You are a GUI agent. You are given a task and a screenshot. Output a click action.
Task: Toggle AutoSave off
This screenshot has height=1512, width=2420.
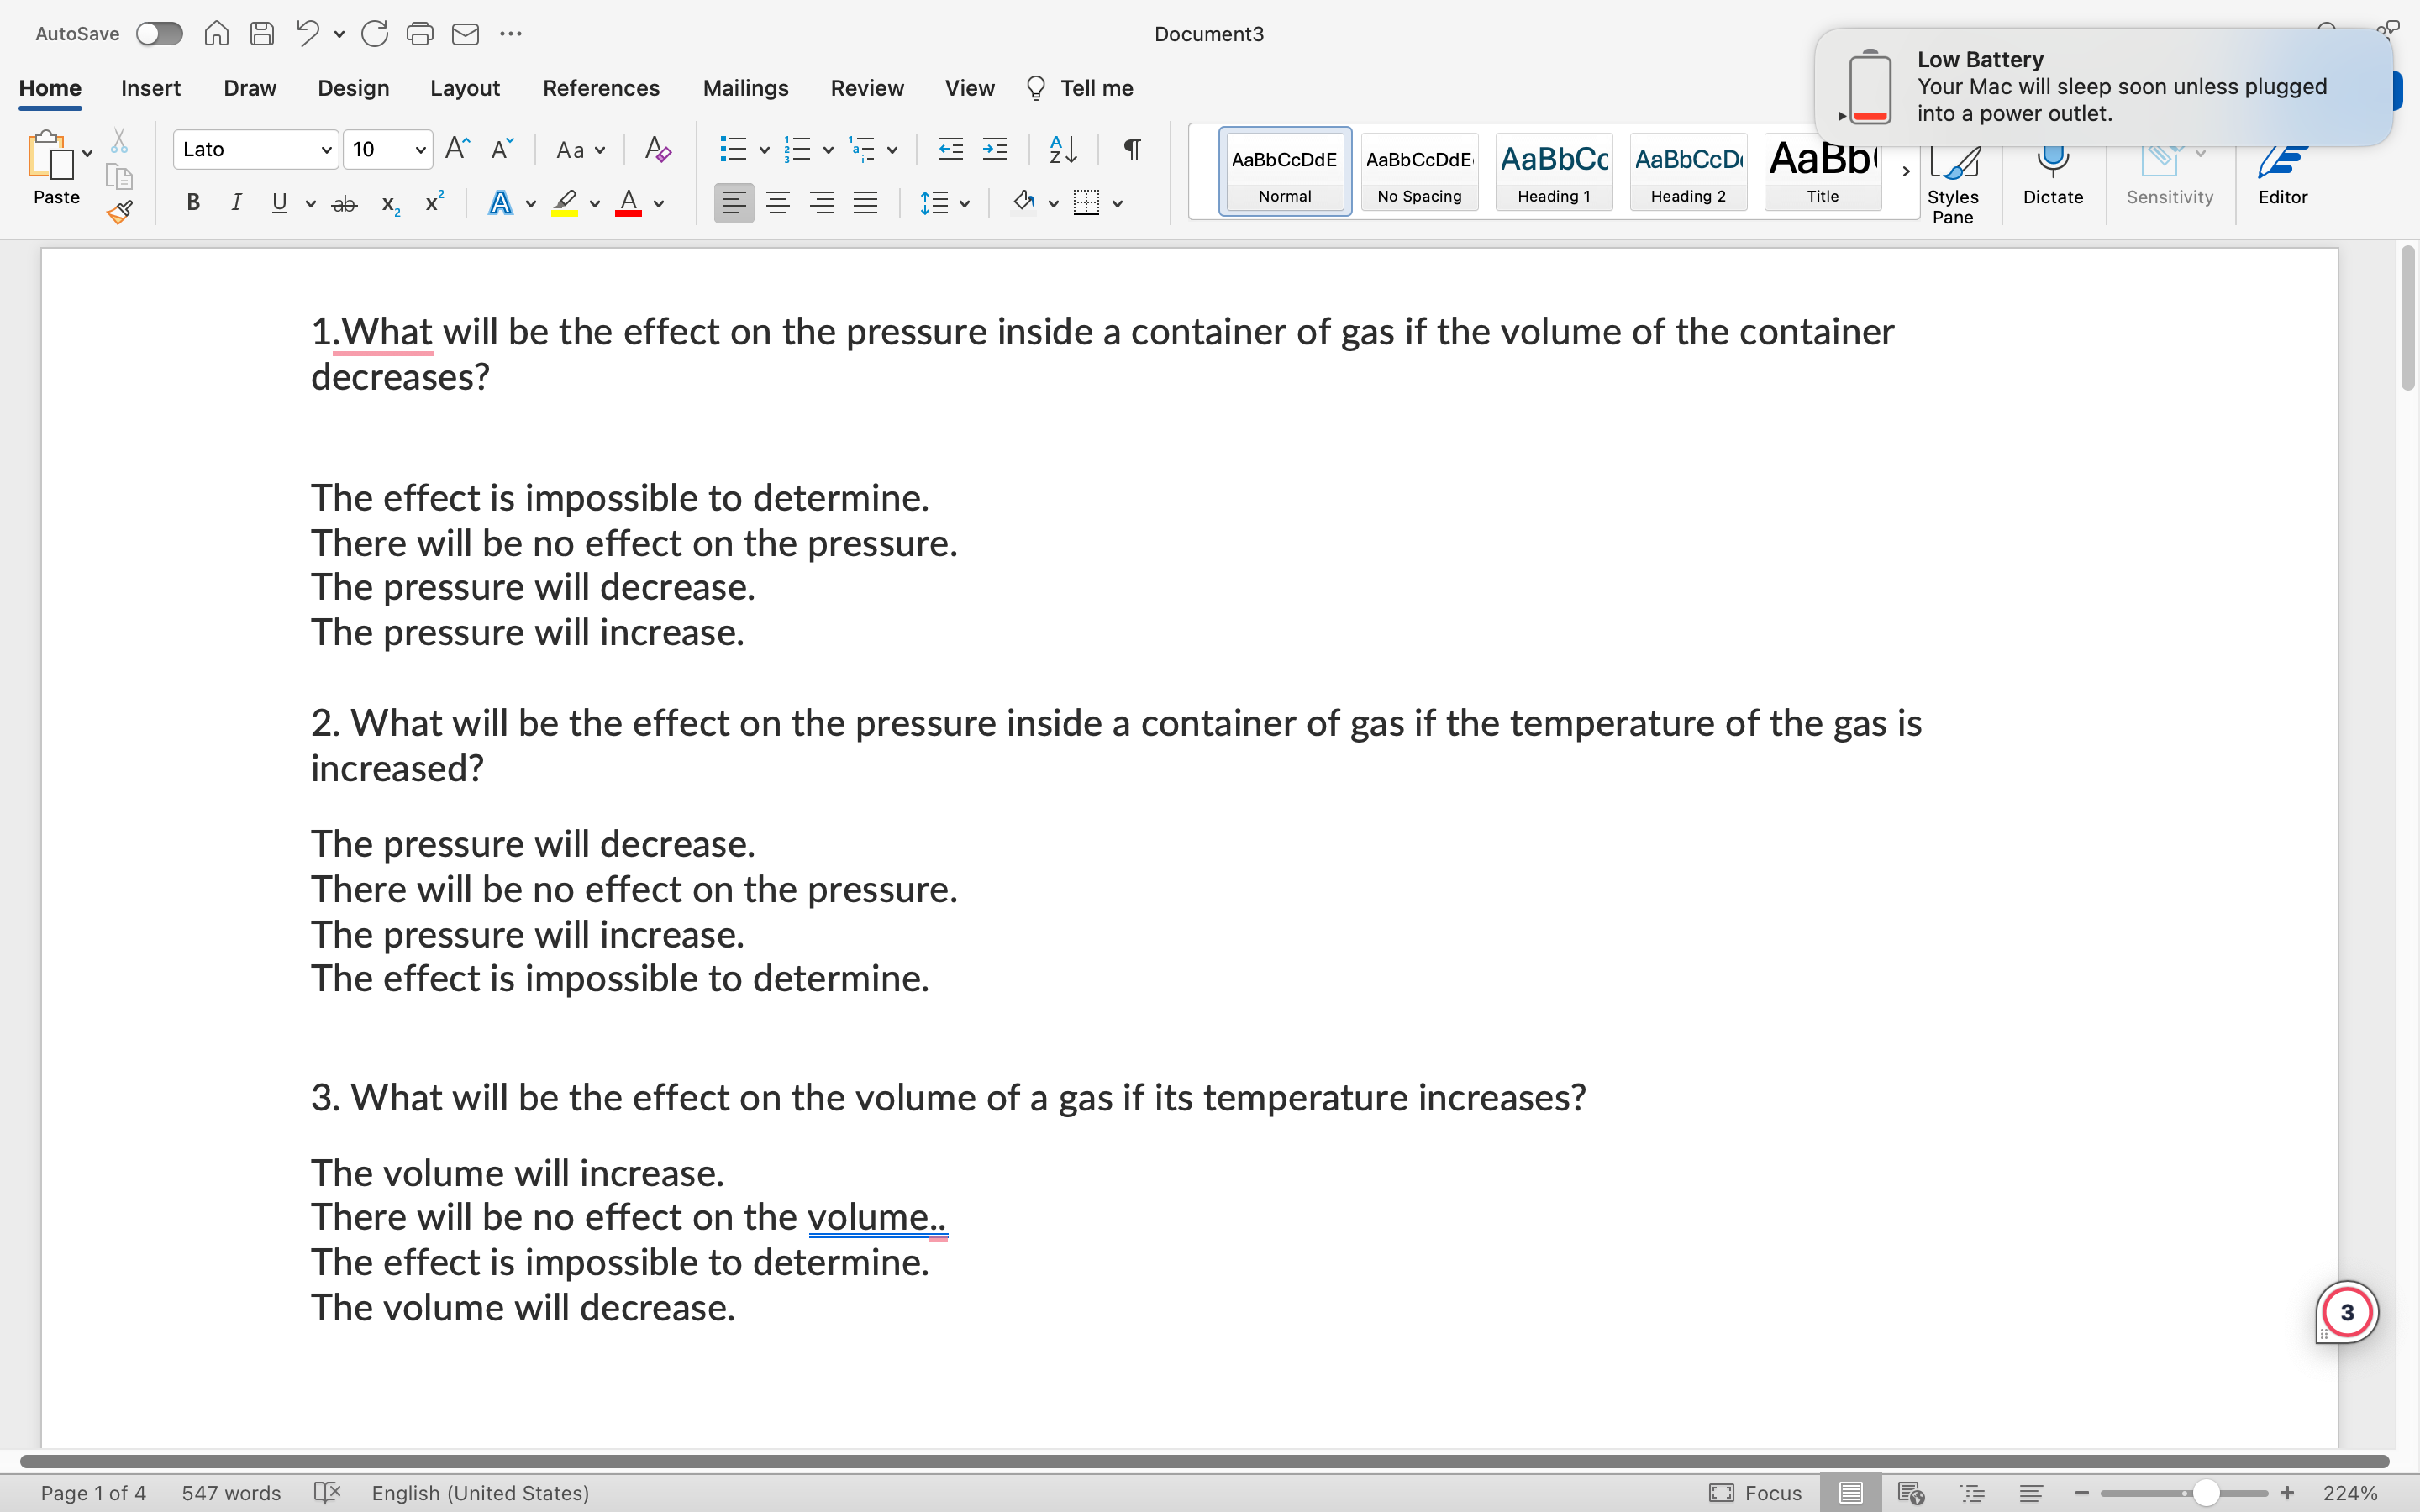158,33
